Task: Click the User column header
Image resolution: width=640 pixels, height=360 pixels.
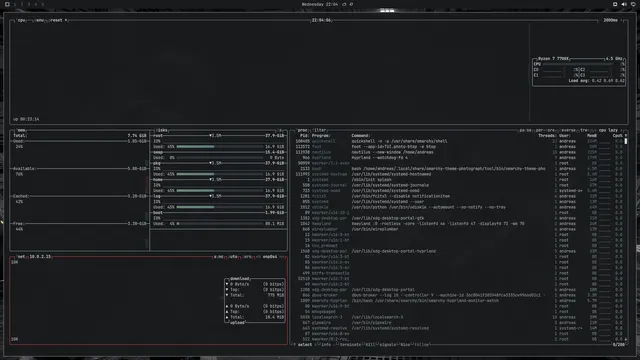Action: (565, 136)
